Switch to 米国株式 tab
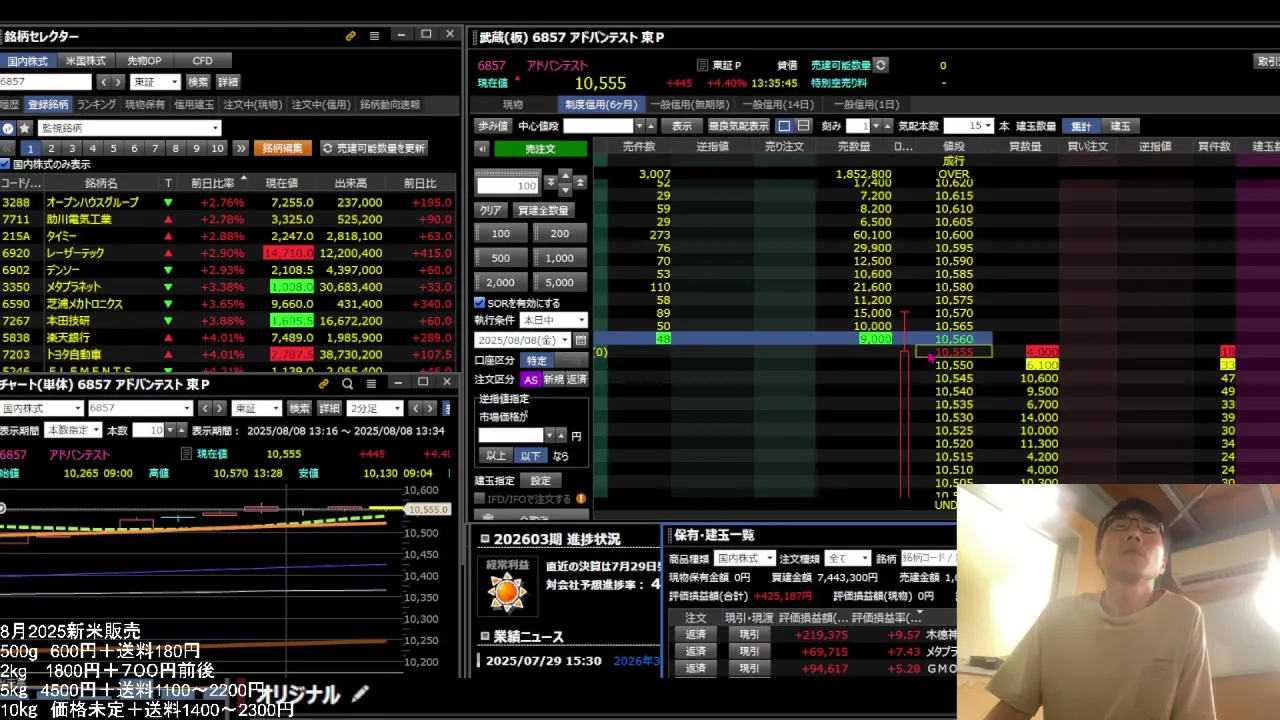This screenshot has height=720, width=1280. point(86,60)
